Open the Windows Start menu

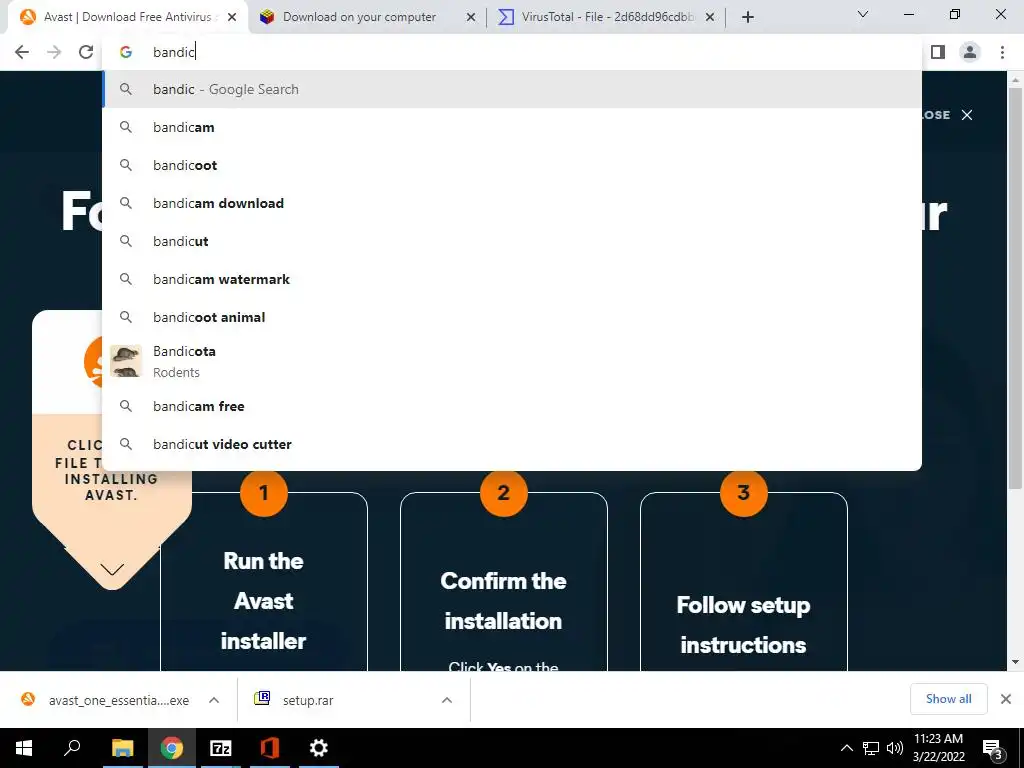24,748
